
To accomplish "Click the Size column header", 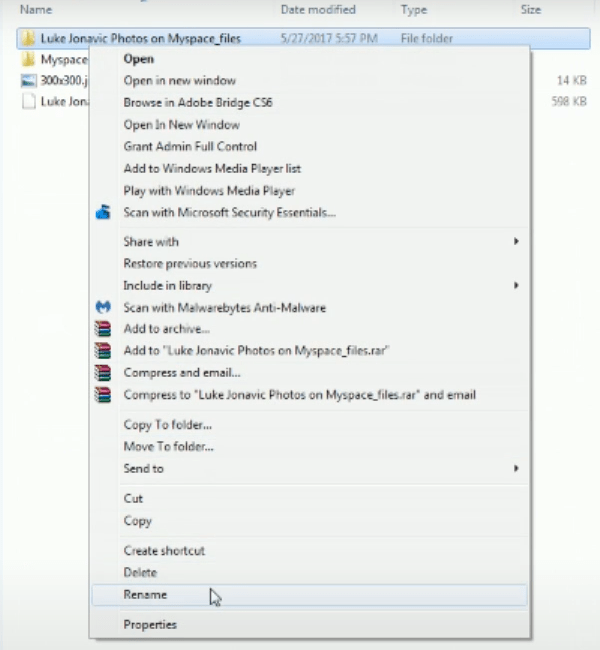I will point(530,10).
